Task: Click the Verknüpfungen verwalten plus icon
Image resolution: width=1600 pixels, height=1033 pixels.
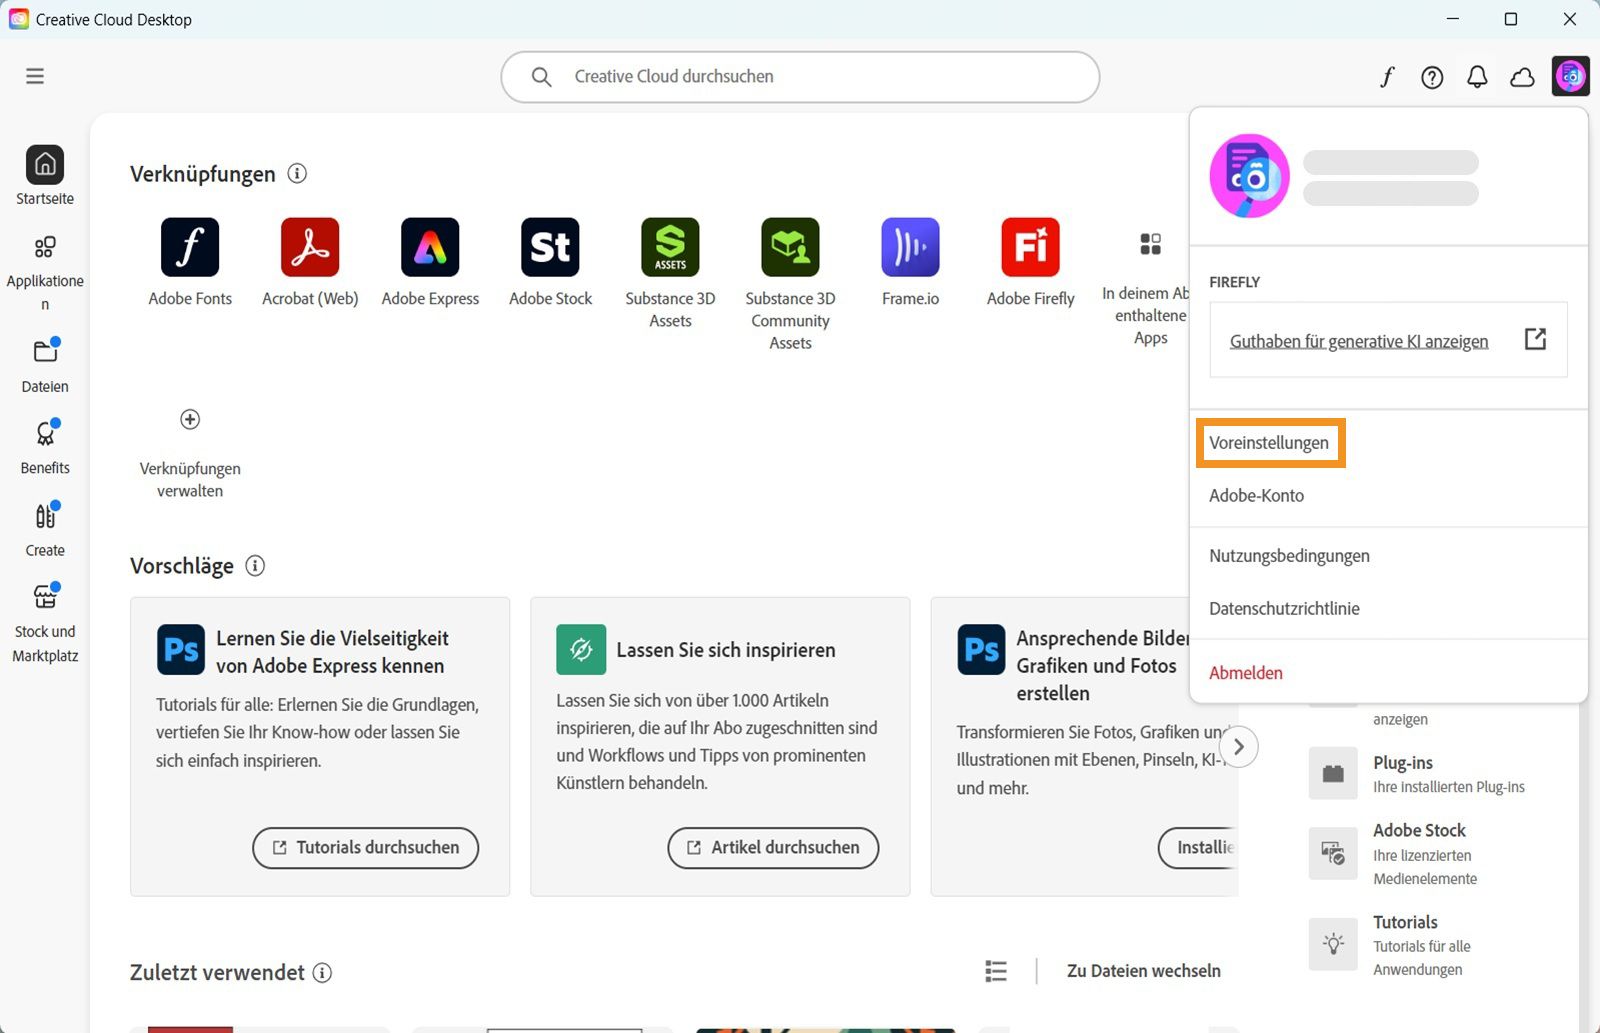Action: click(x=190, y=419)
